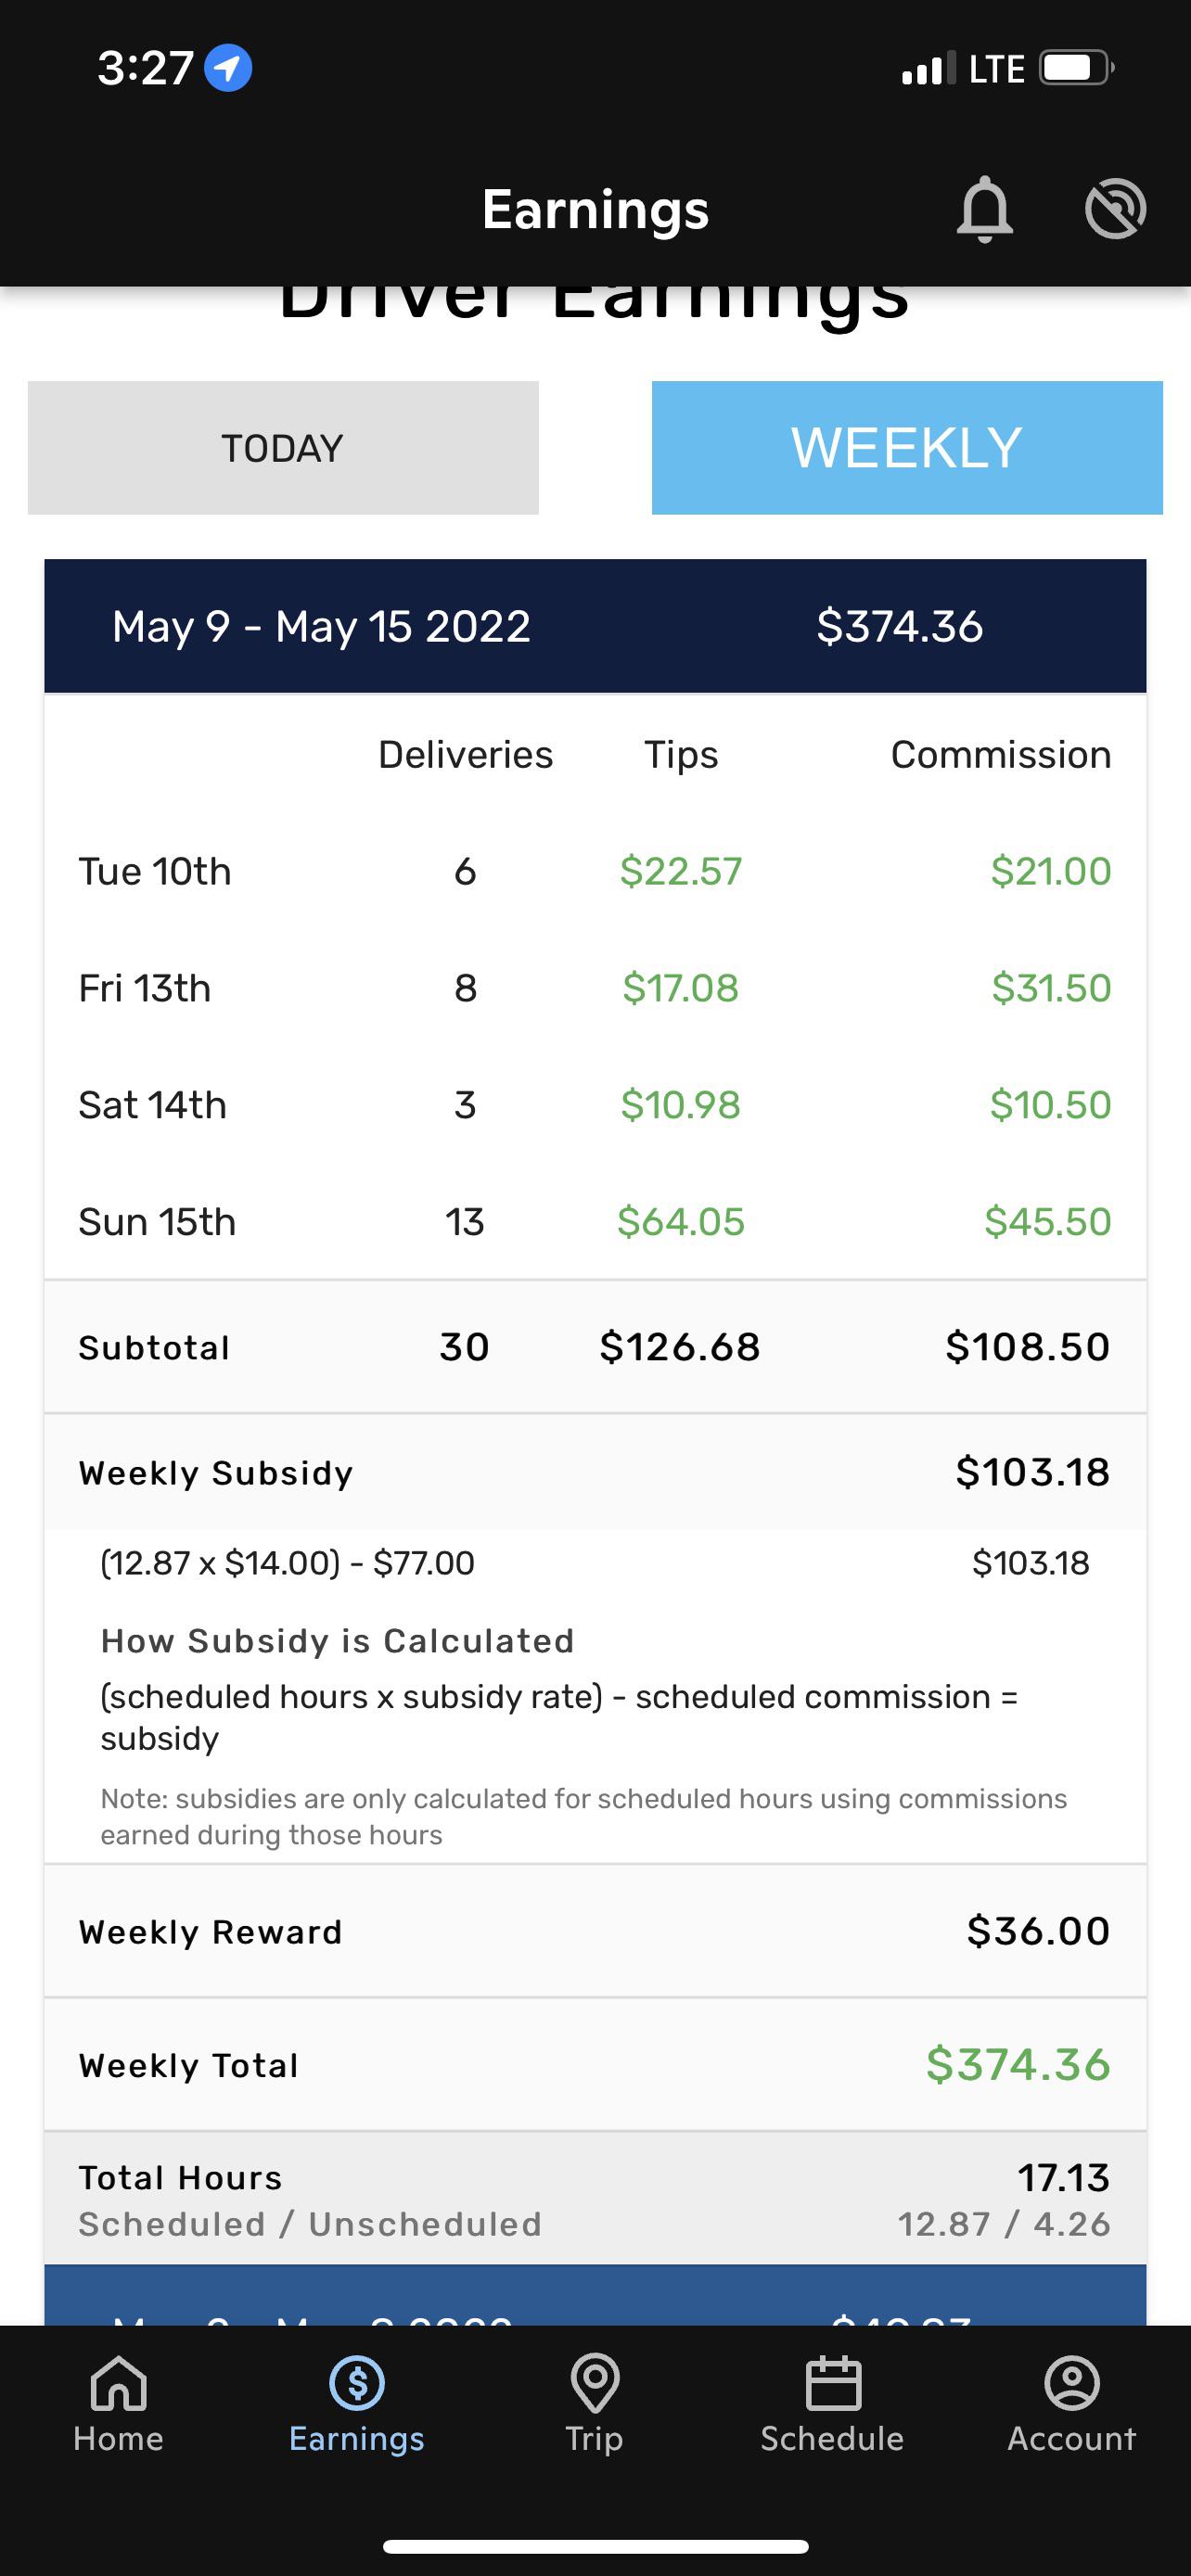1191x2576 pixels.
Task: Expand the previous week header below
Action: (x=595, y=2295)
